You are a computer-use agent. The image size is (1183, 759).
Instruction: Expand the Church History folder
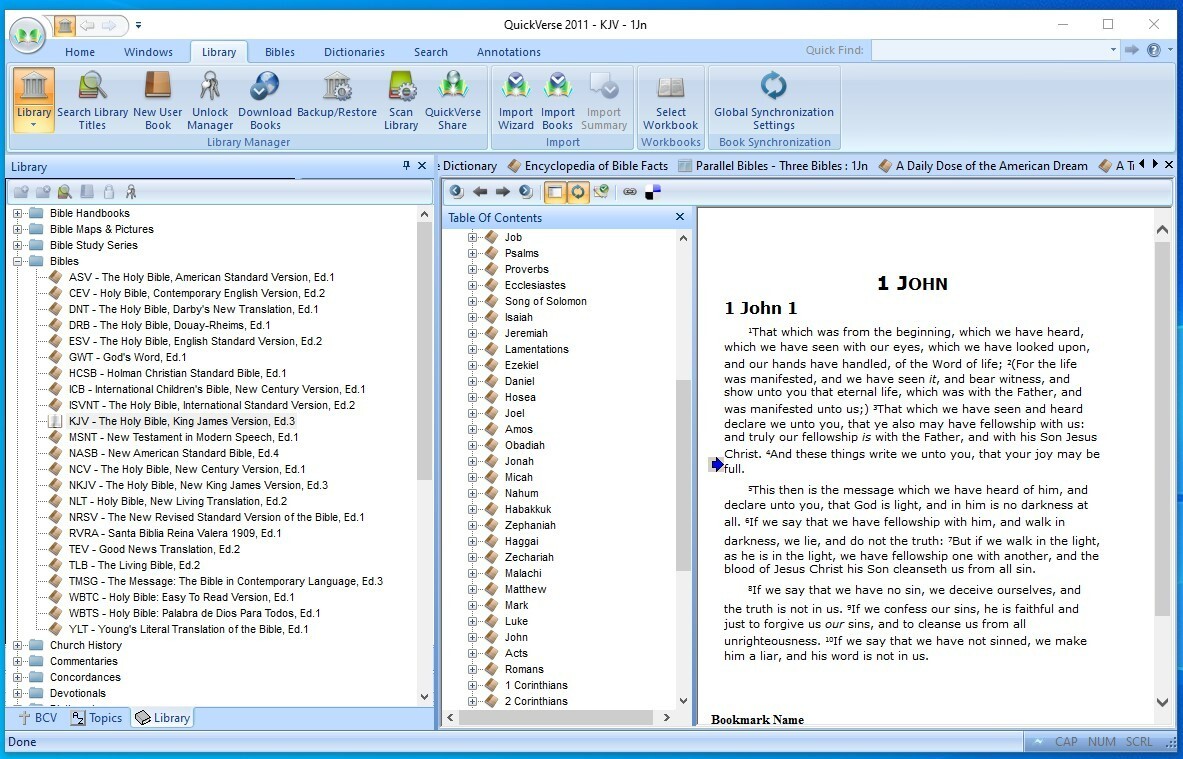[x=17, y=645]
